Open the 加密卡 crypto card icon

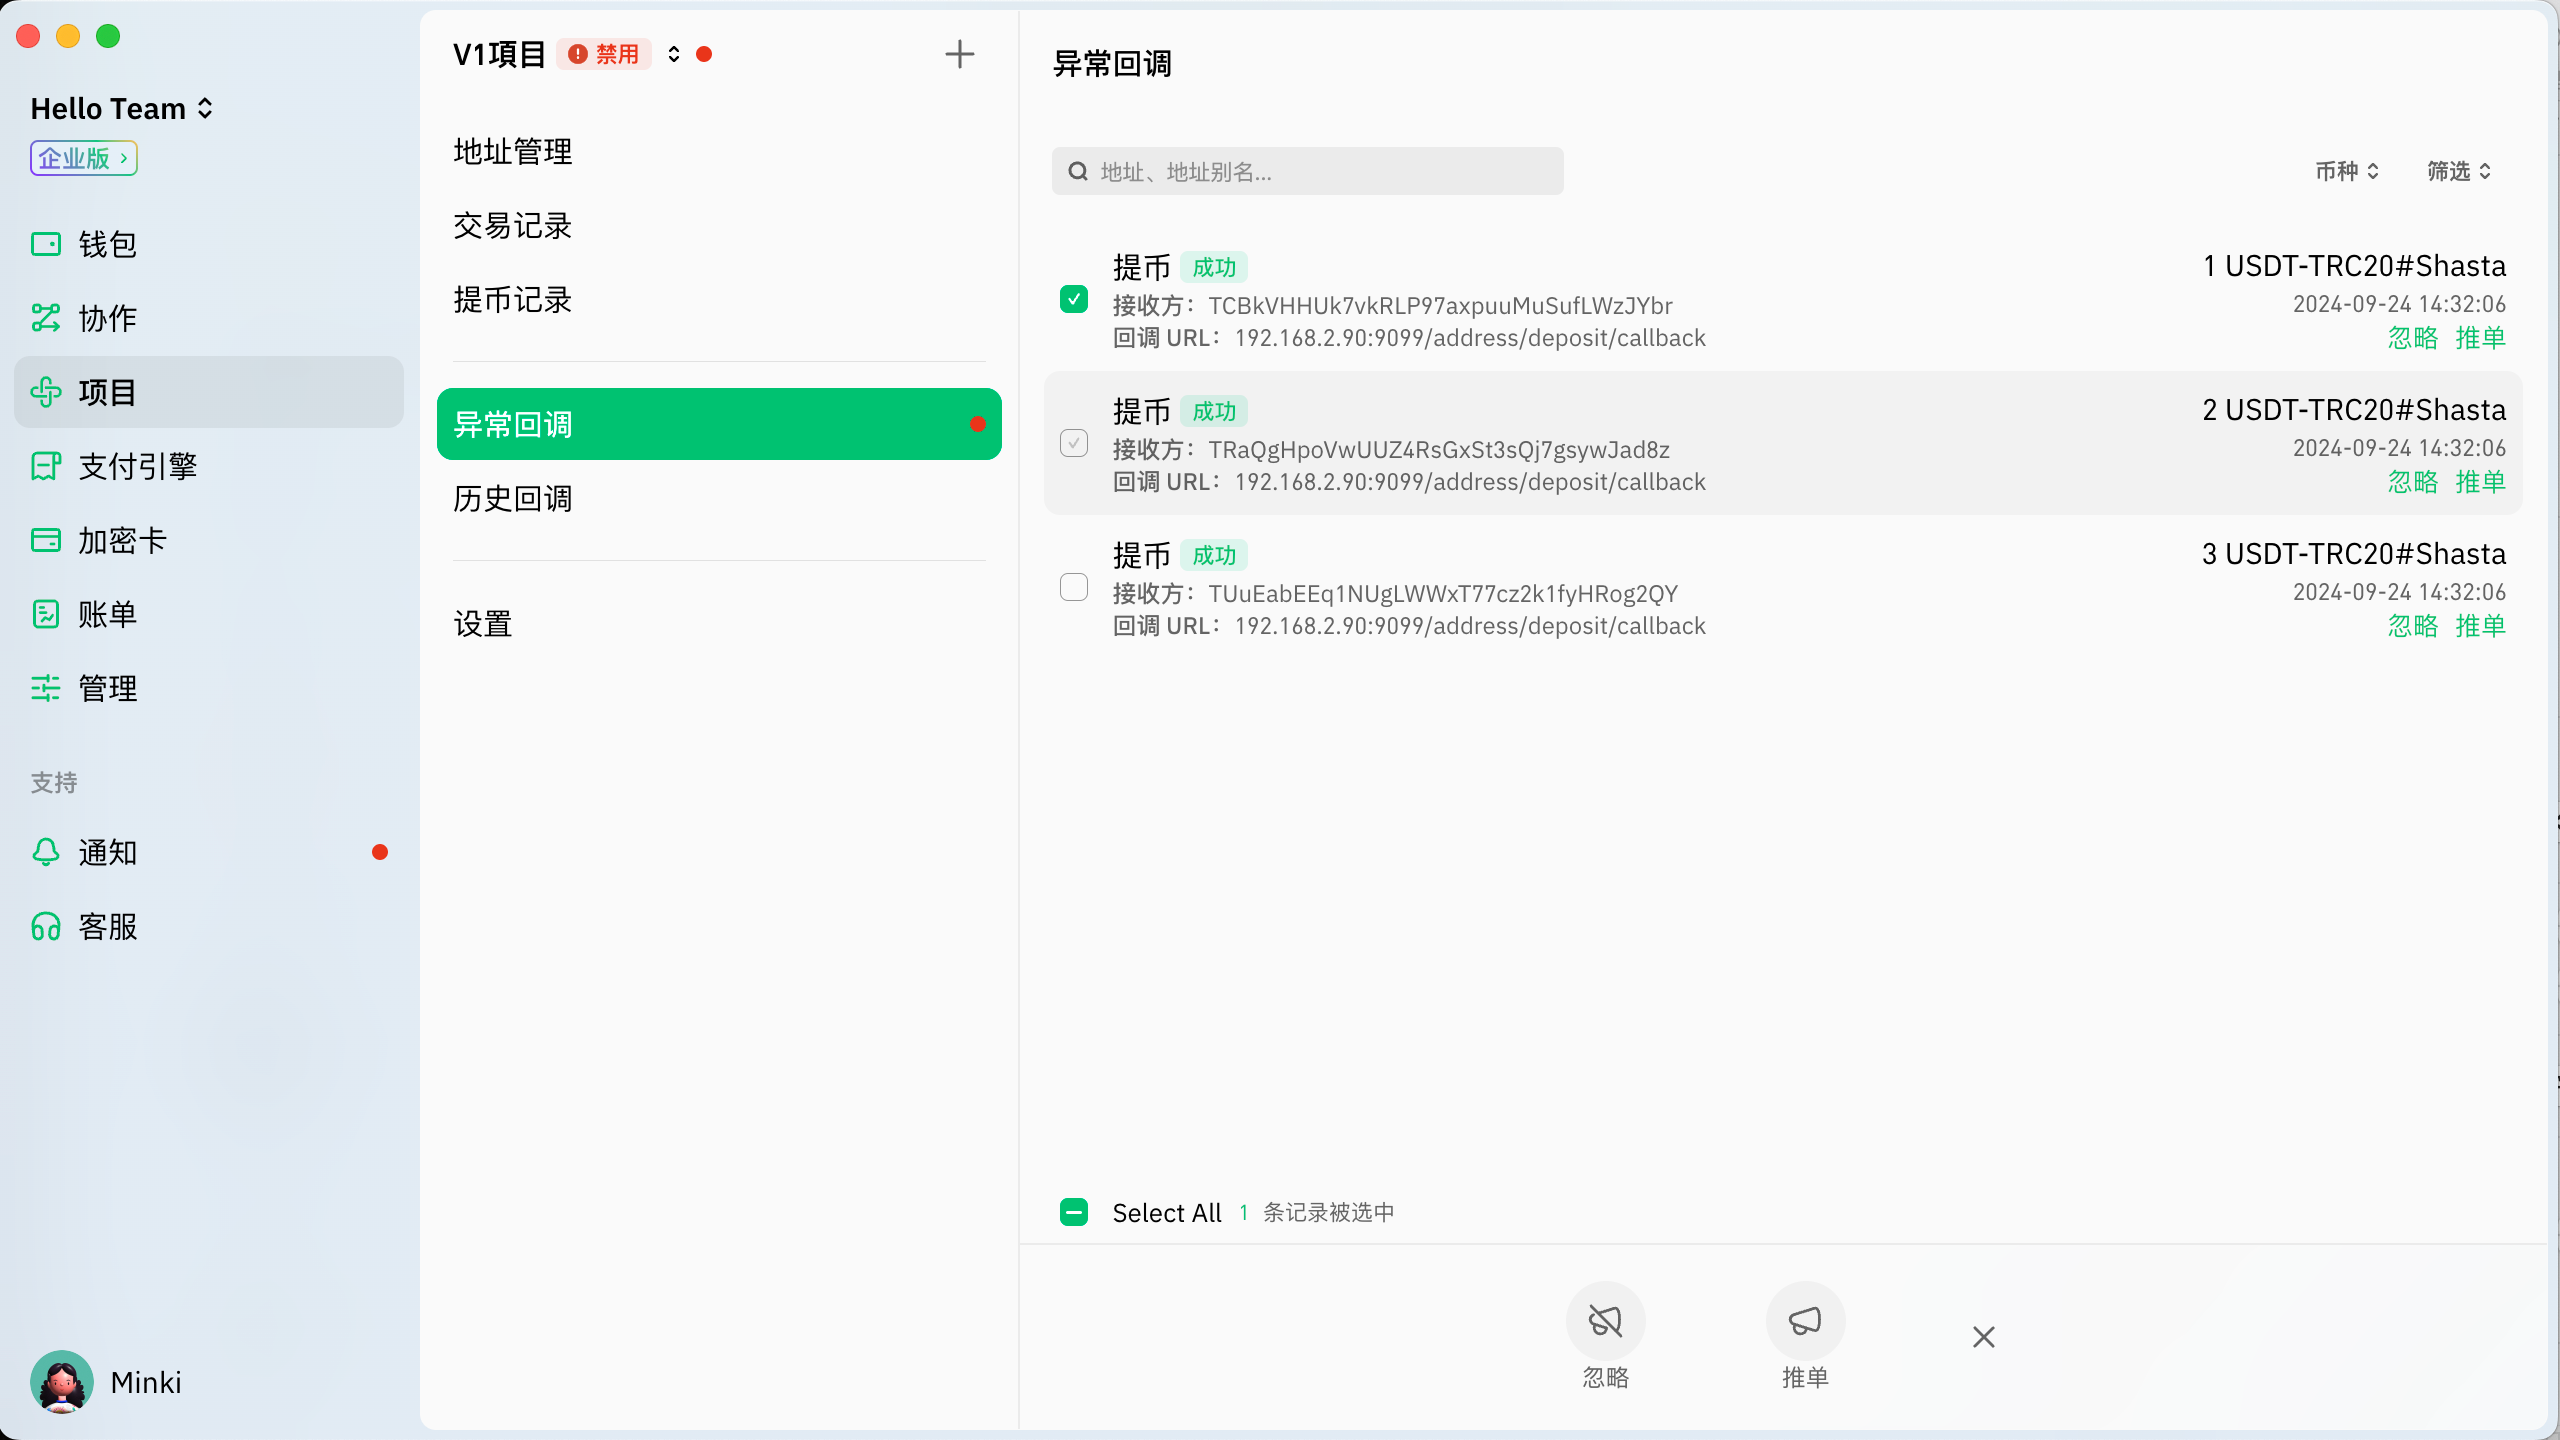46,540
